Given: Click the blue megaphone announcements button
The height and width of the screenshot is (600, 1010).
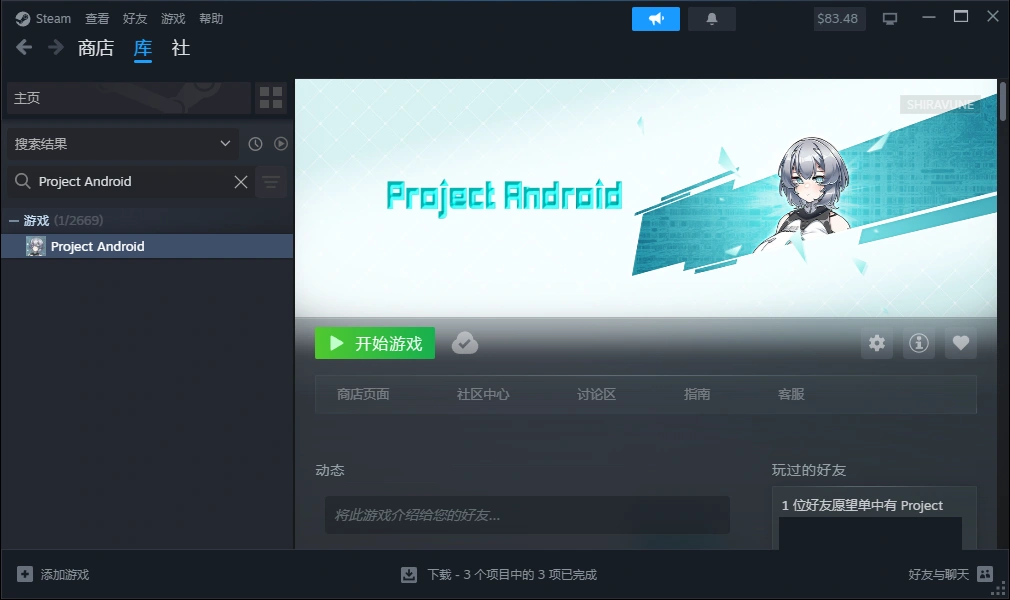Looking at the screenshot, I should click(656, 19).
